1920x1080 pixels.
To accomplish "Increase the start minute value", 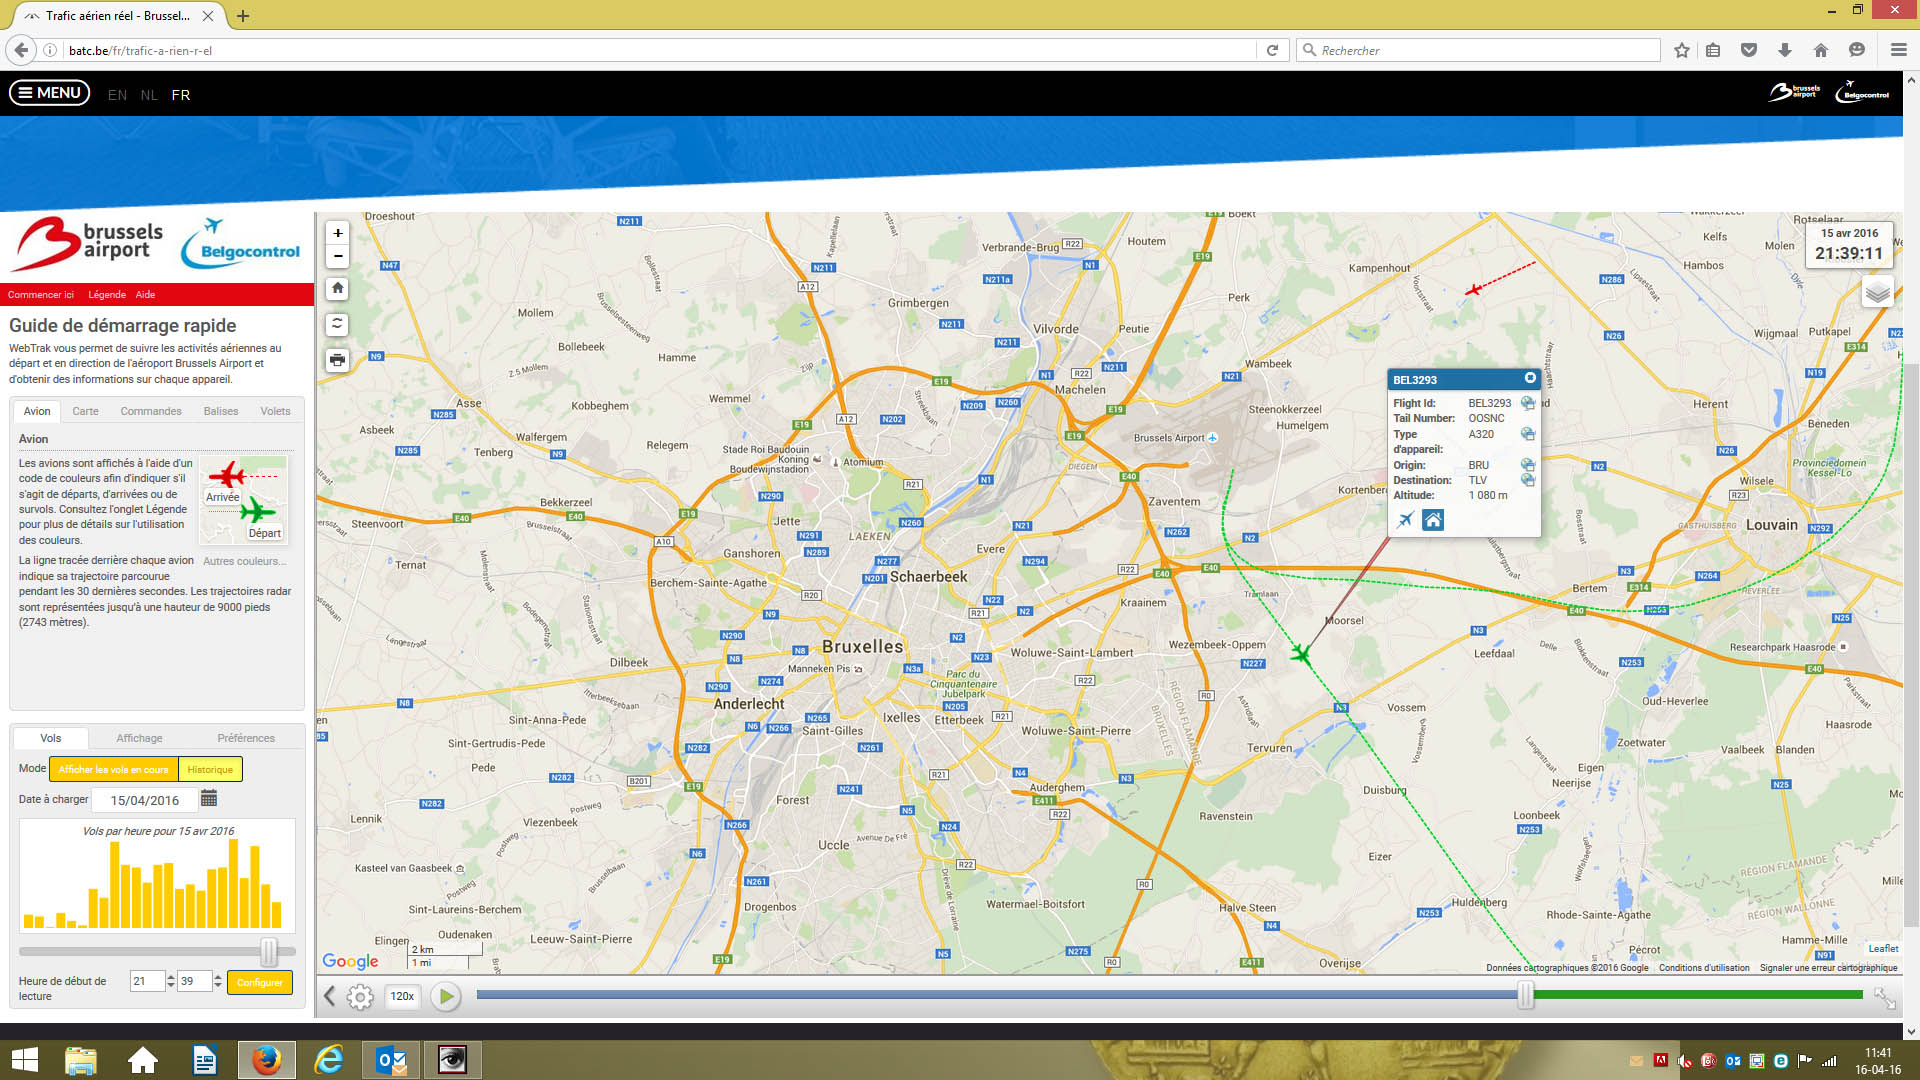I will (218, 977).
